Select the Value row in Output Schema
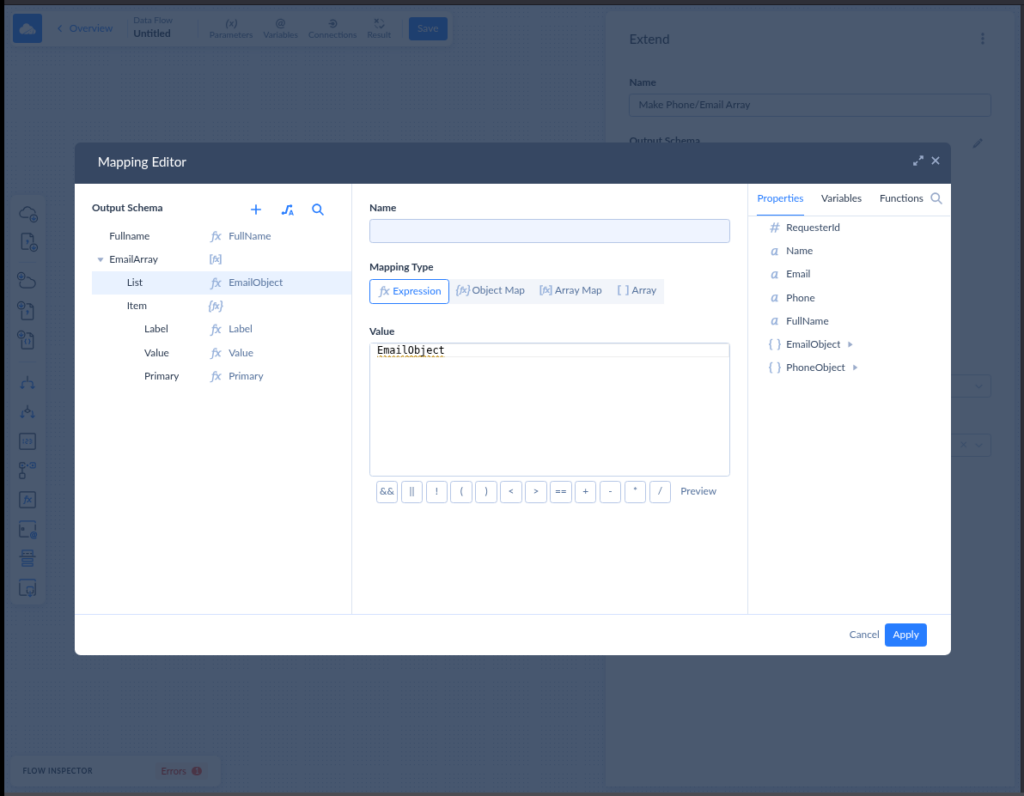 (x=221, y=353)
